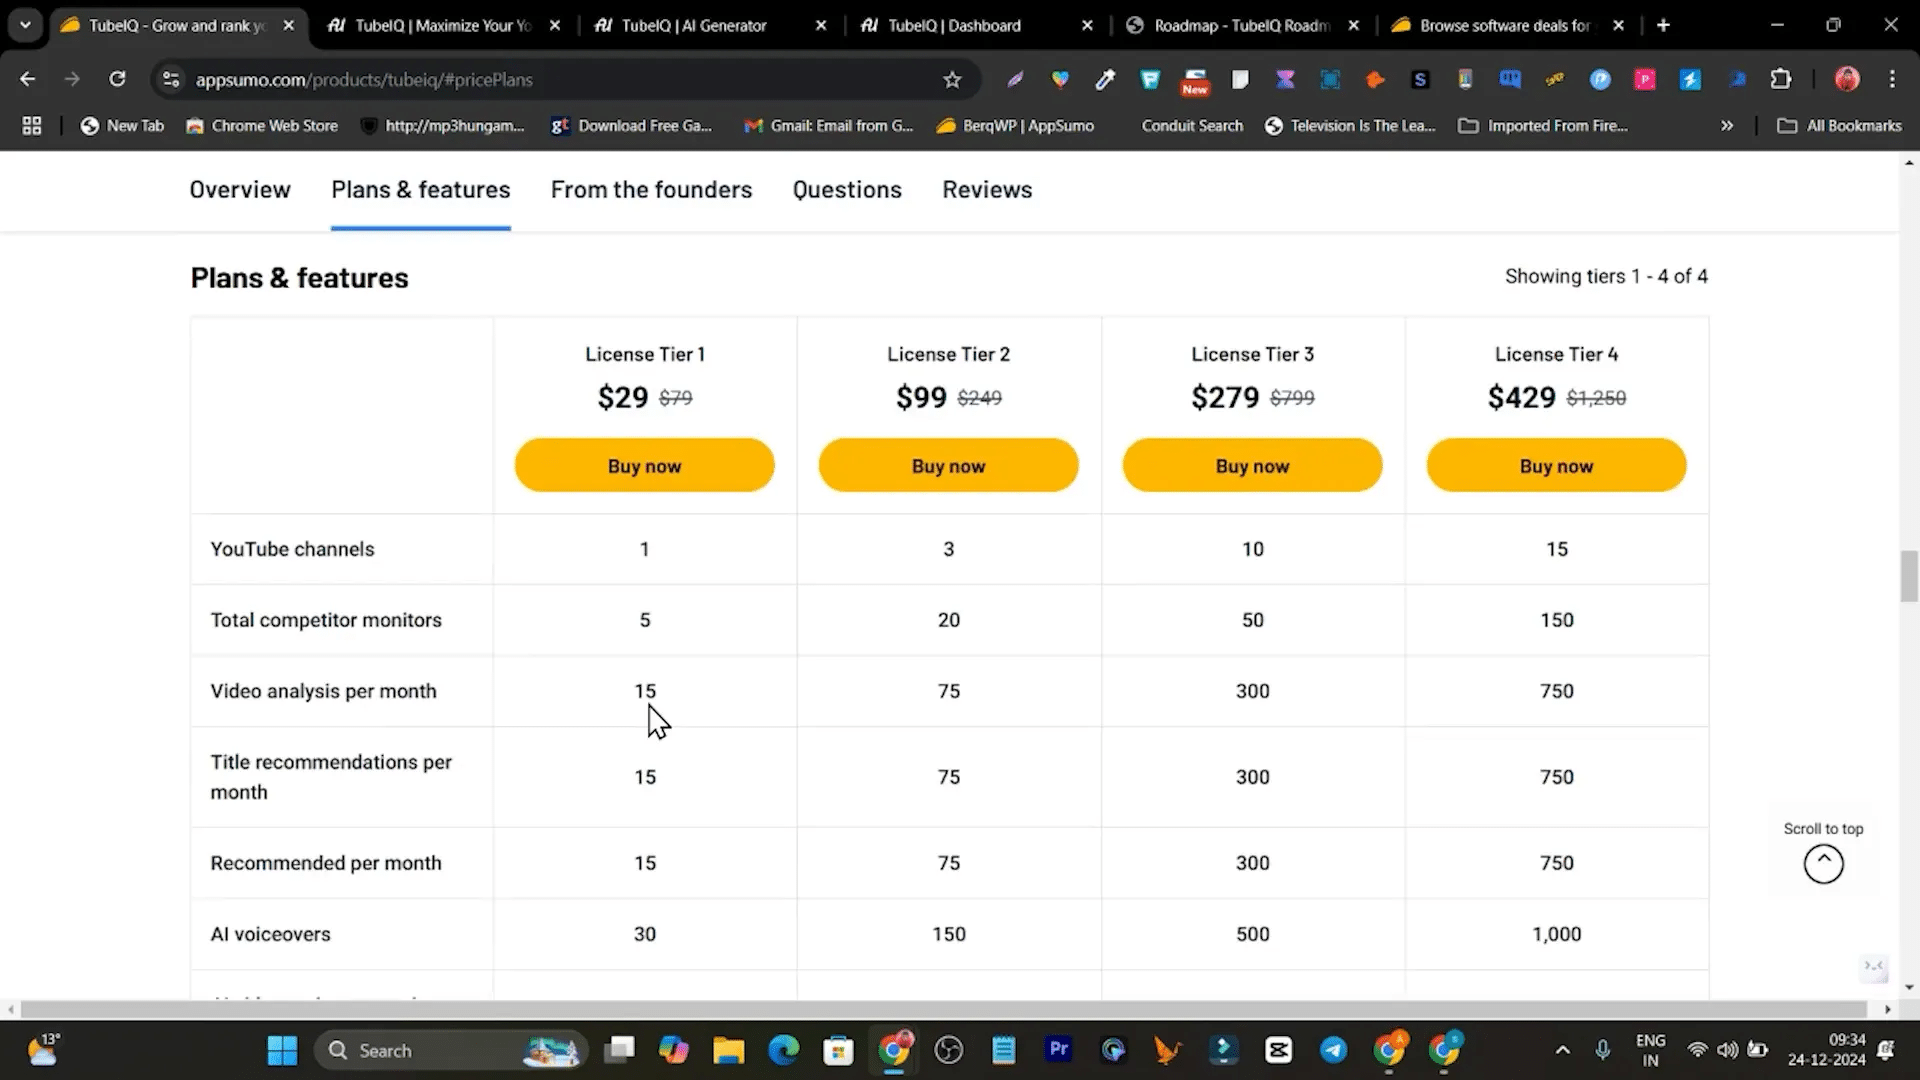This screenshot has width=1920, height=1080.
Task: Click the page reload icon
Action: click(x=117, y=79)
